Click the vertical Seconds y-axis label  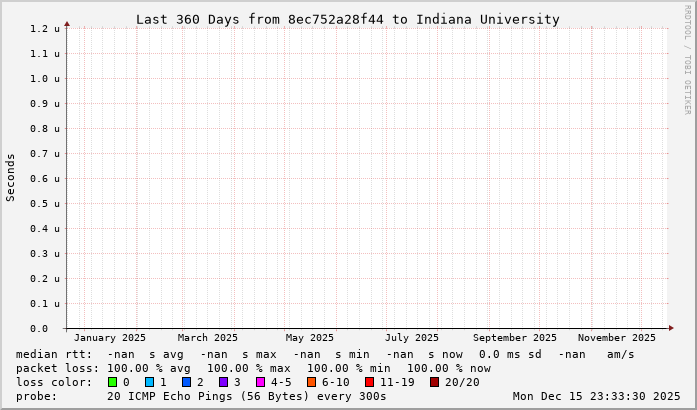coord(11,178)
